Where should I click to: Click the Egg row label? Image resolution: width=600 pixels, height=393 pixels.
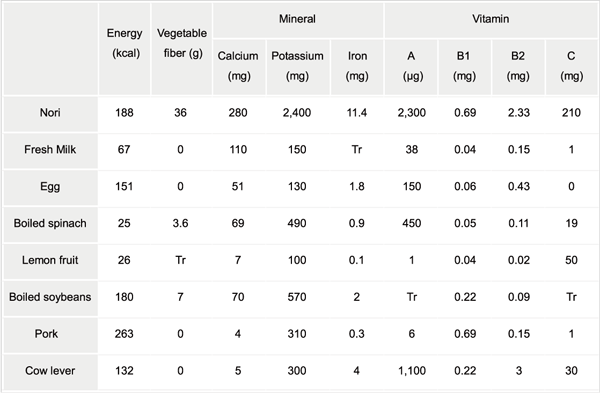pos(50,187)
